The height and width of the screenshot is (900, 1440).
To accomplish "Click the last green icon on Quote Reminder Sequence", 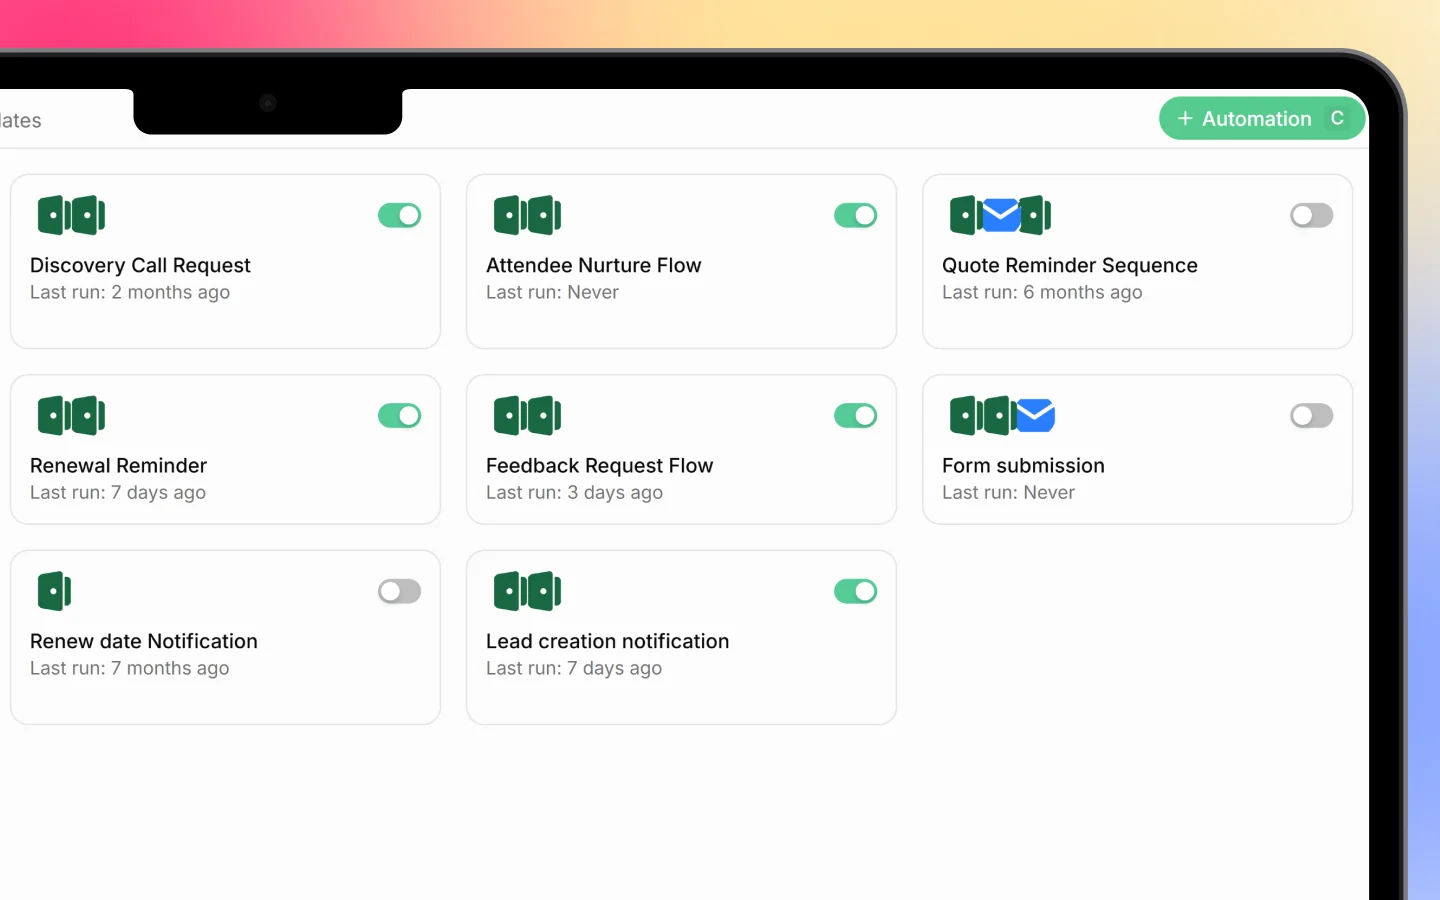I will point(1035,215).
